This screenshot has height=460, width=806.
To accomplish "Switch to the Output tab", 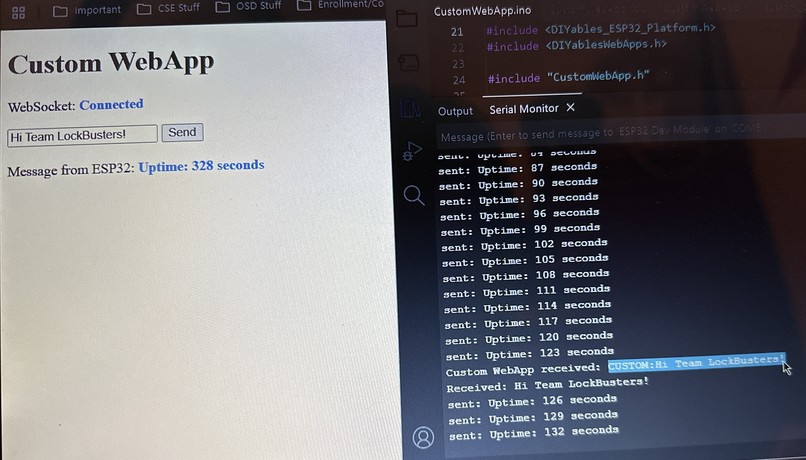I will coord(455,111).
